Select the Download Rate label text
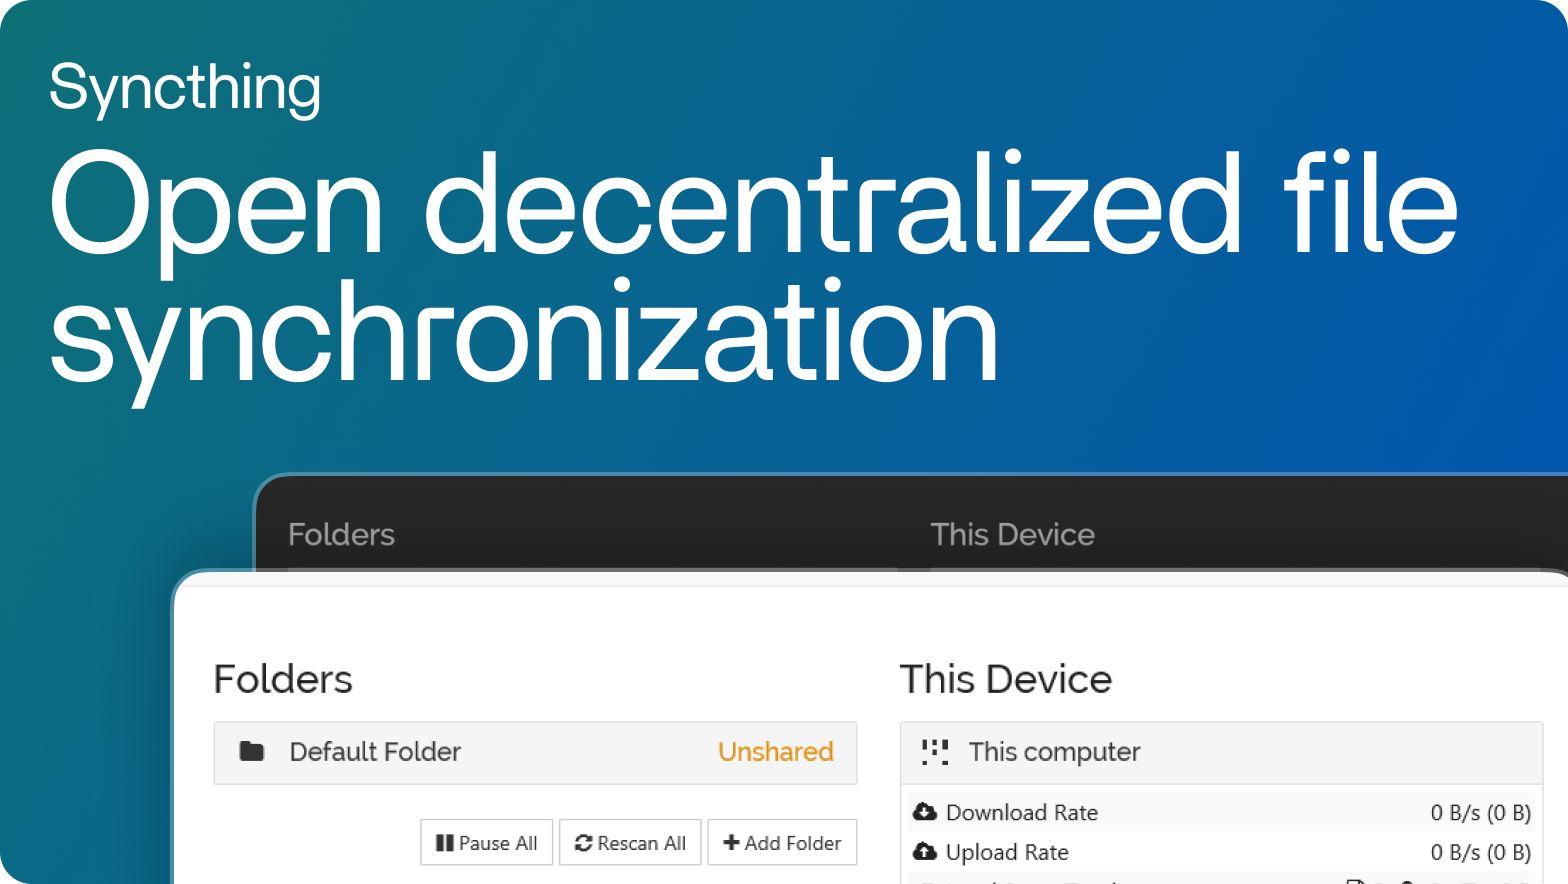 (x=1021, y=812)
